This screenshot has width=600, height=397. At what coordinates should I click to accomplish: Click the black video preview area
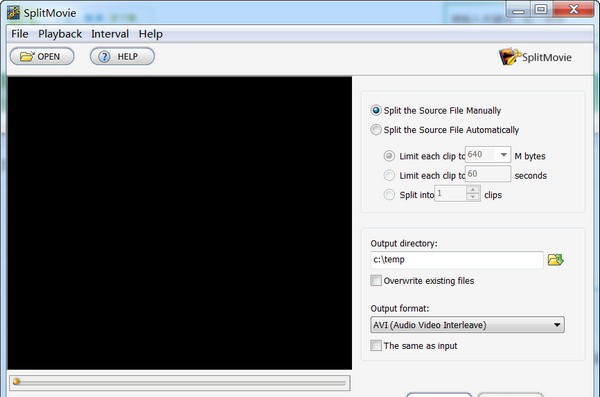click(x=179, y=223)
